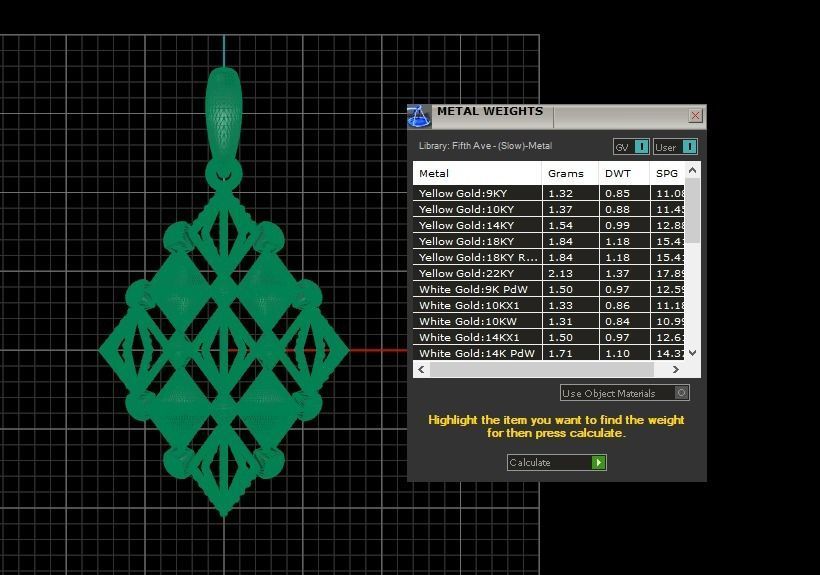The height and width of the screenshot is (575, 820).
Task: Close the Metal Weights dialog
Action: [x=695, y=116]
